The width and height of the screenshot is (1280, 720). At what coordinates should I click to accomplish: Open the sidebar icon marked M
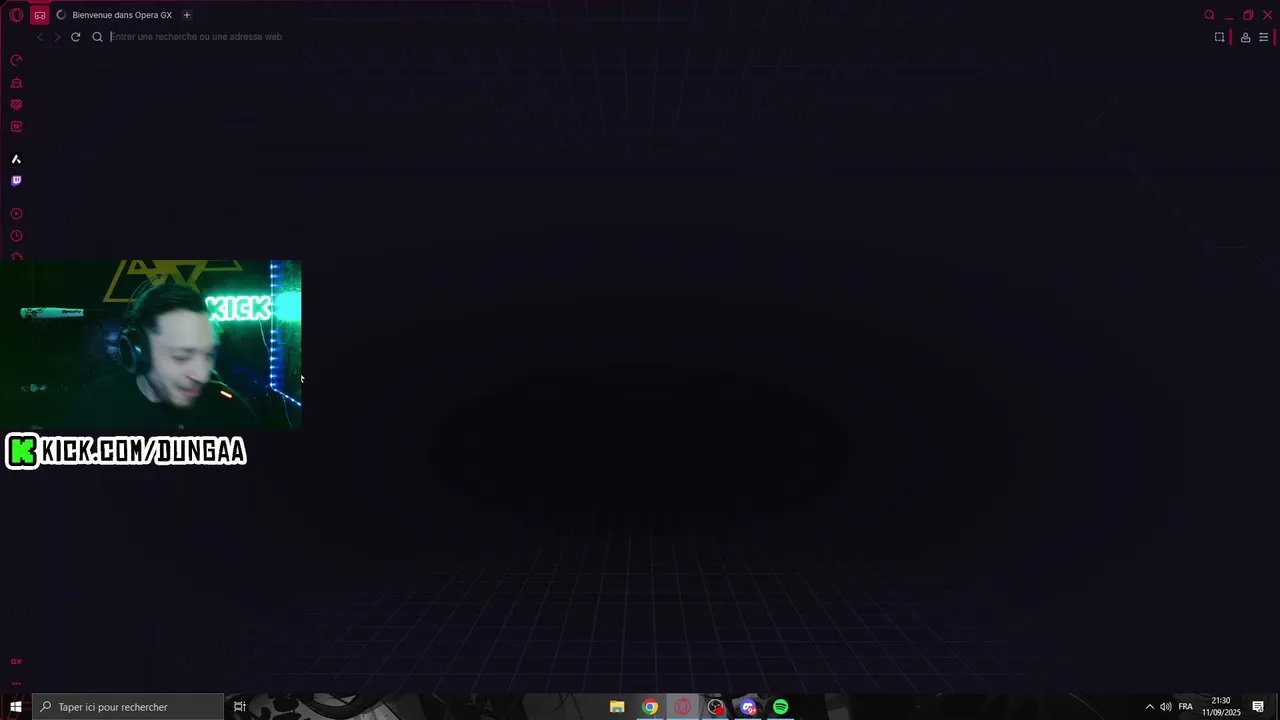[16, 127]
